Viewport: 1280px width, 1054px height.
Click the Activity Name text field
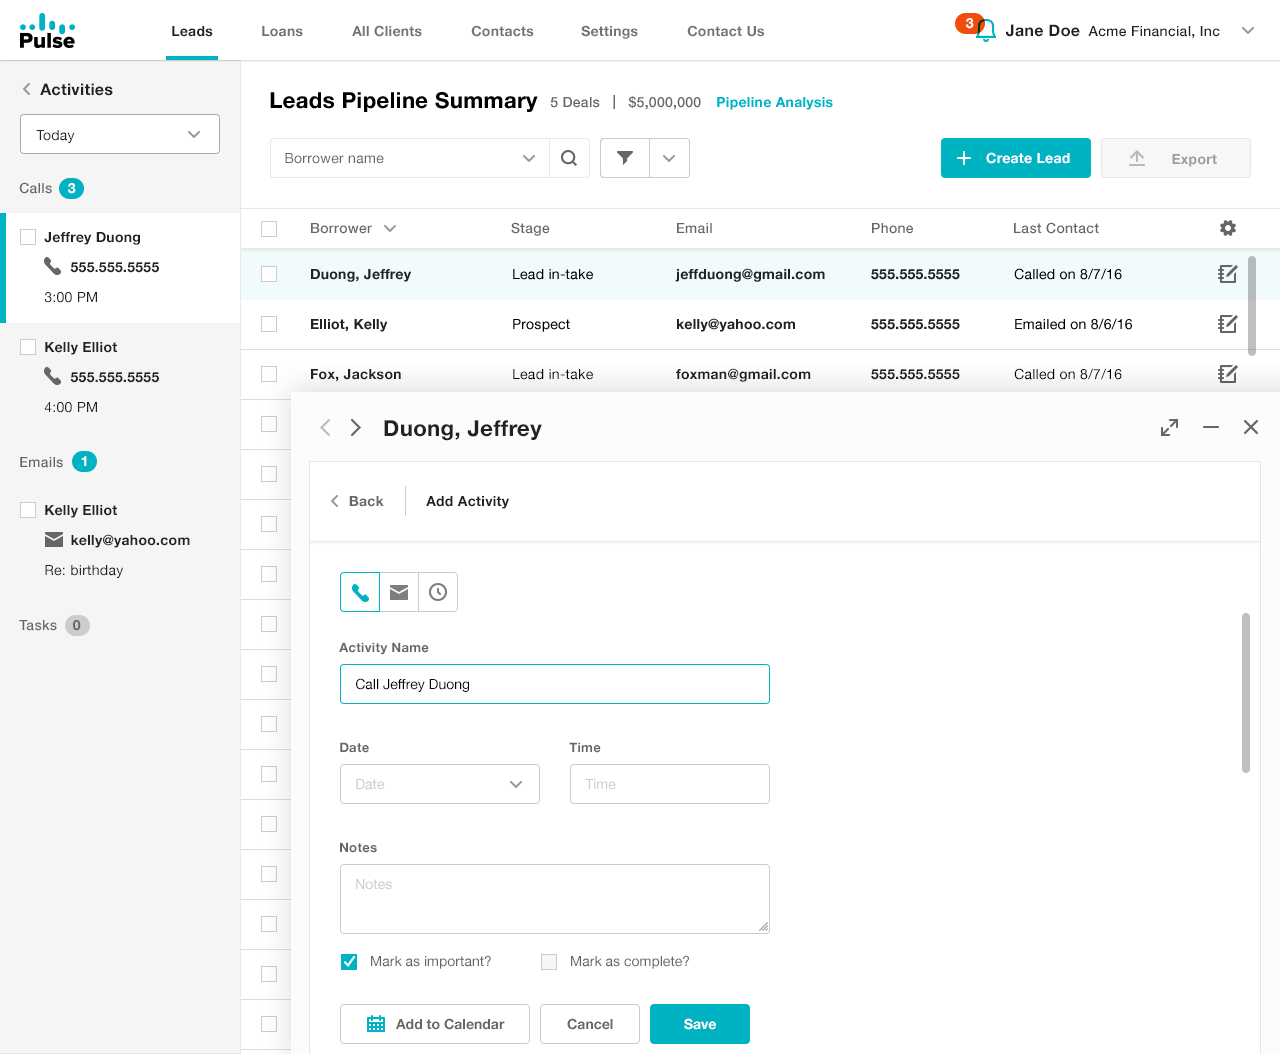pyautogui.click(x=555, y=684)
